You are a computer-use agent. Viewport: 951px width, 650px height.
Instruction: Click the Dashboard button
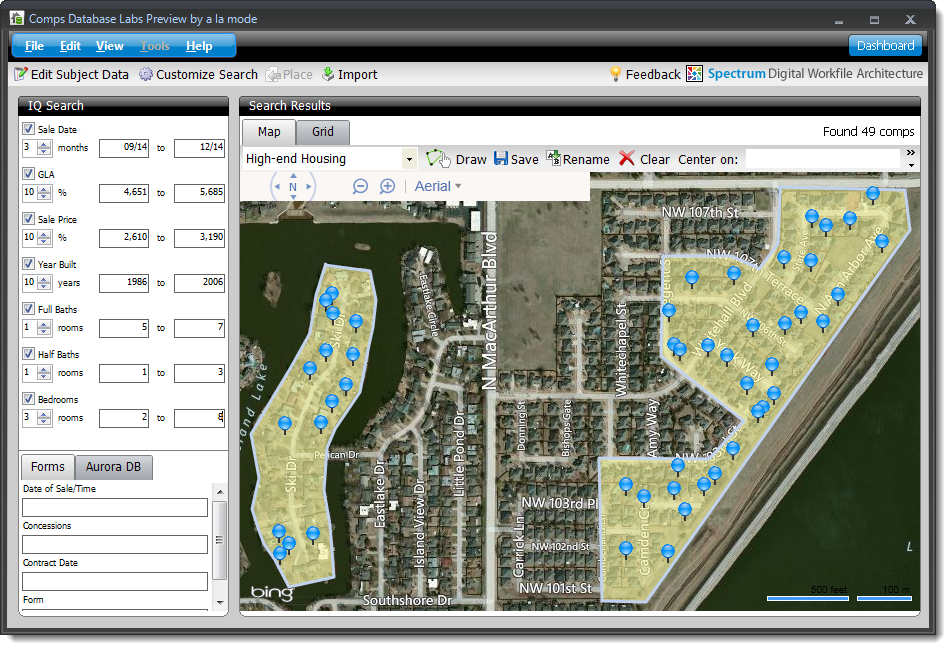point(885,46)
